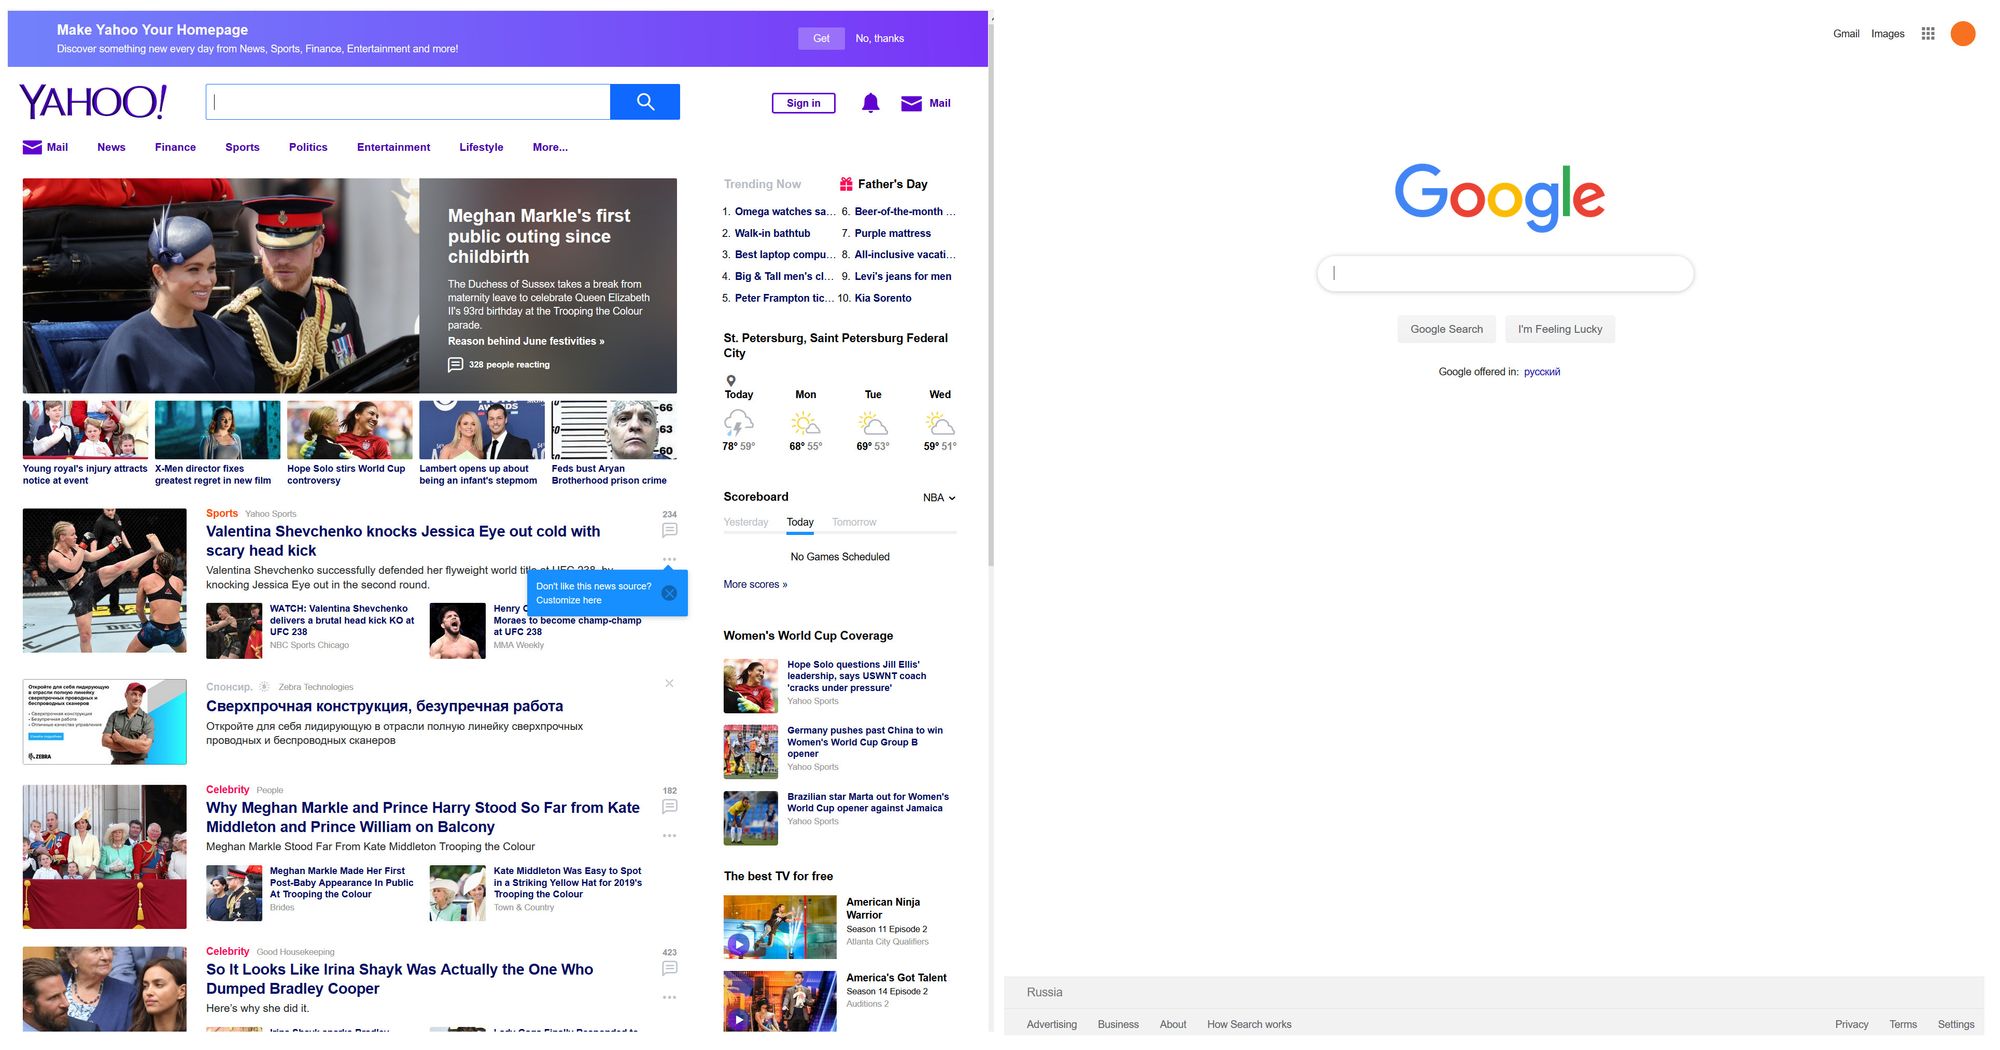Focus the Yahoo search input field
The width and height of the screenshot is (2000, 1050).
tap(408, 102)
